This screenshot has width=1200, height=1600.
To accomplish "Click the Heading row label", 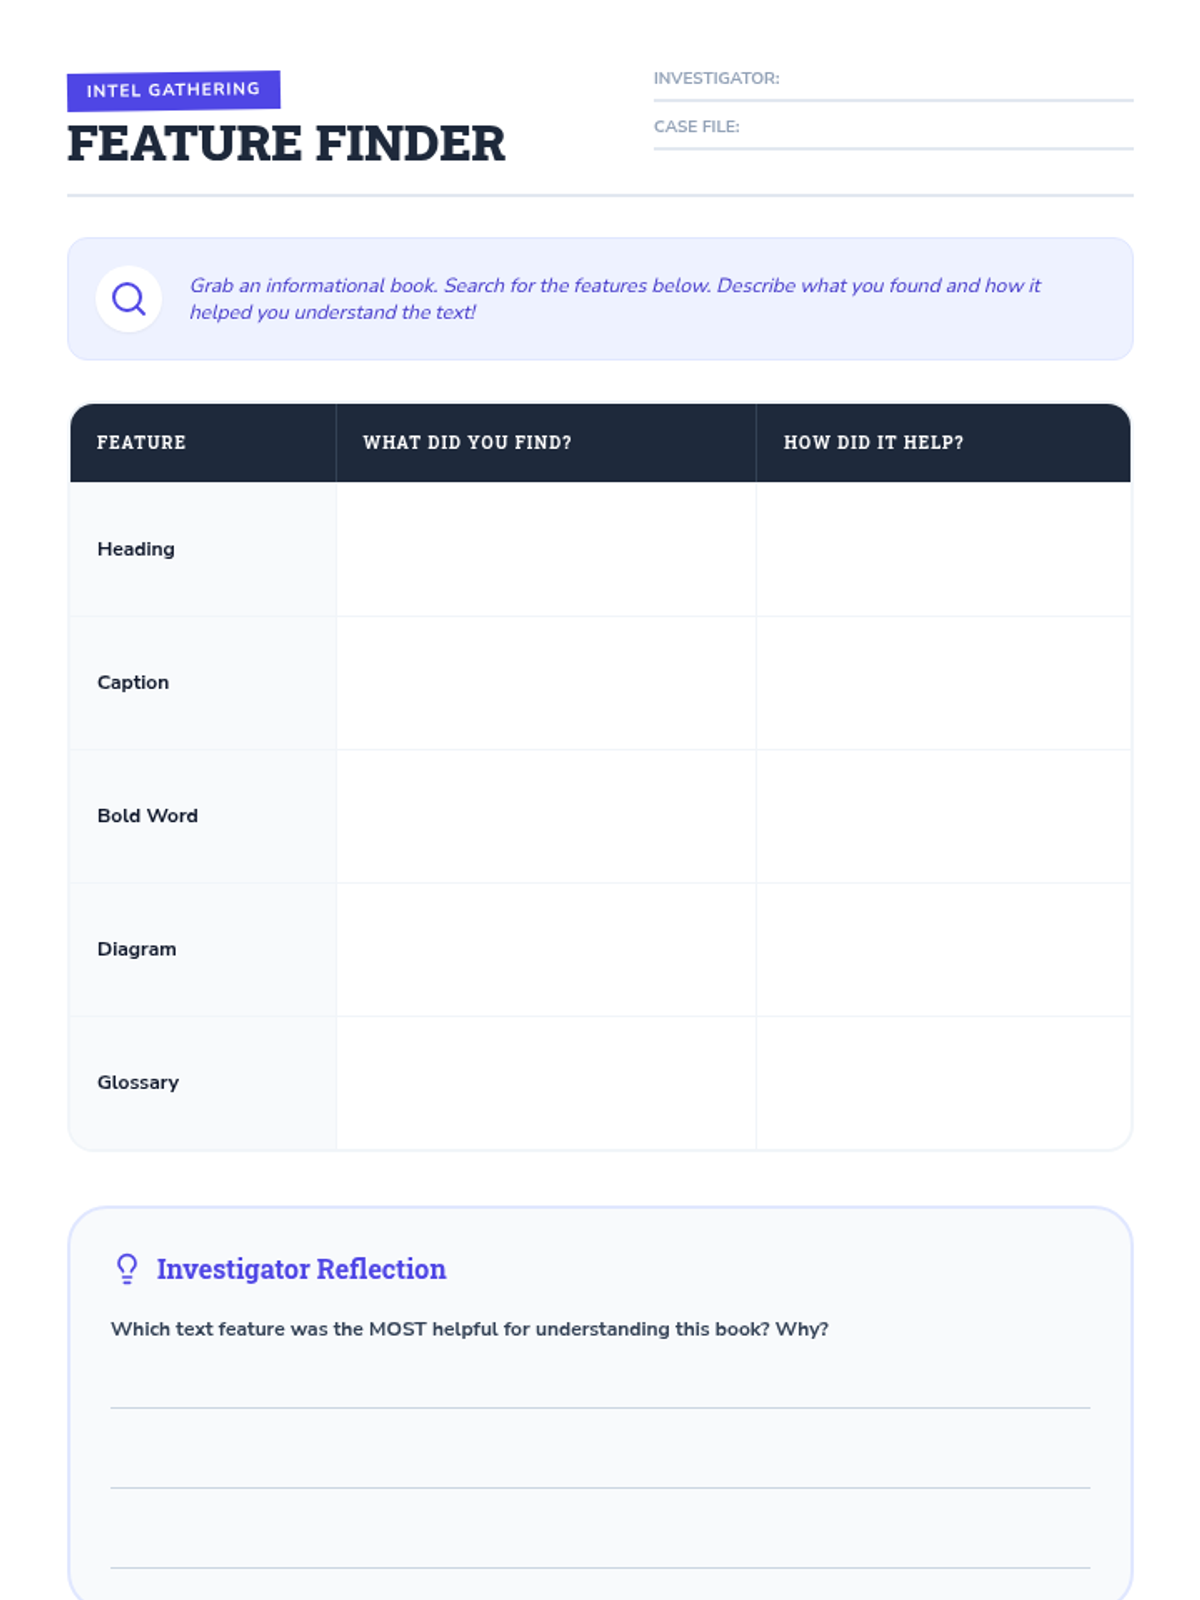I will point(136,549).
